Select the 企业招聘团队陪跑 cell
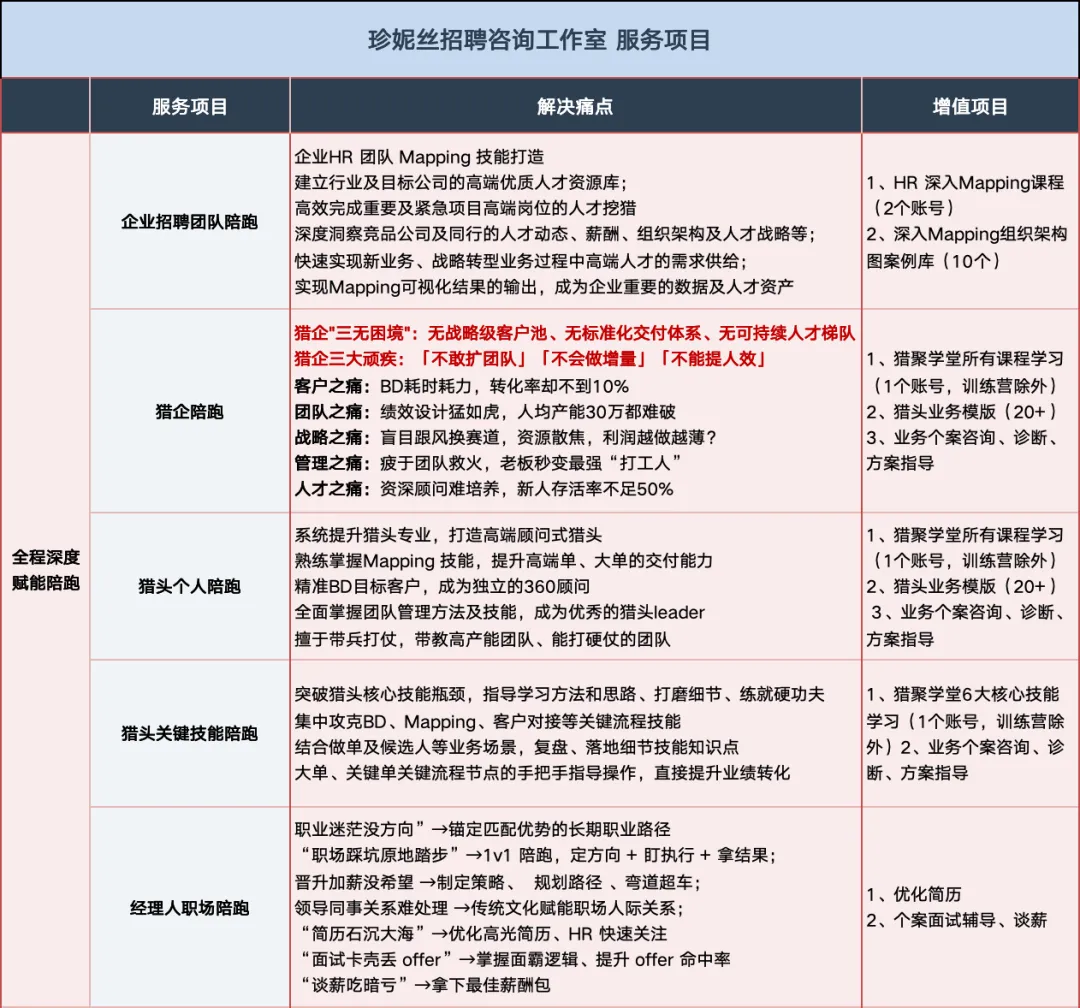The image size is (1080, 1008). pos(189,222)
